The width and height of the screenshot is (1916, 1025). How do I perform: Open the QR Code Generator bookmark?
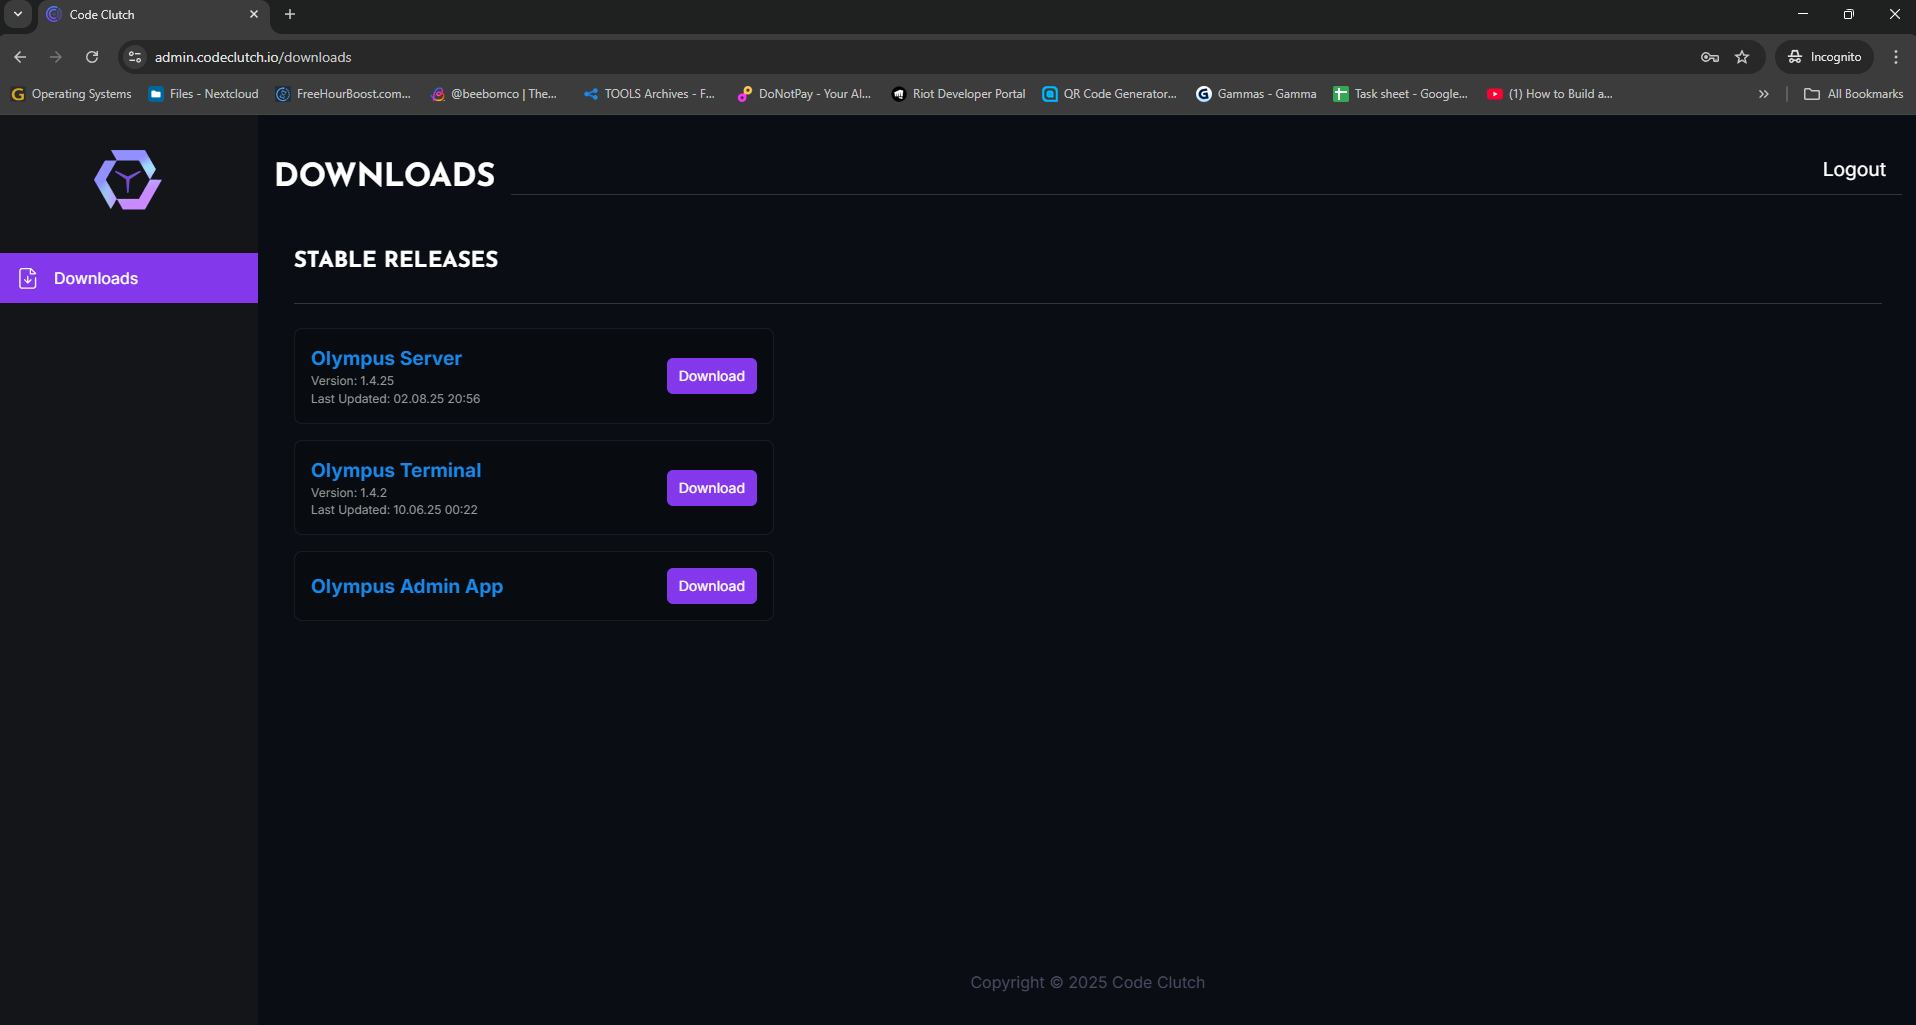1109,93
